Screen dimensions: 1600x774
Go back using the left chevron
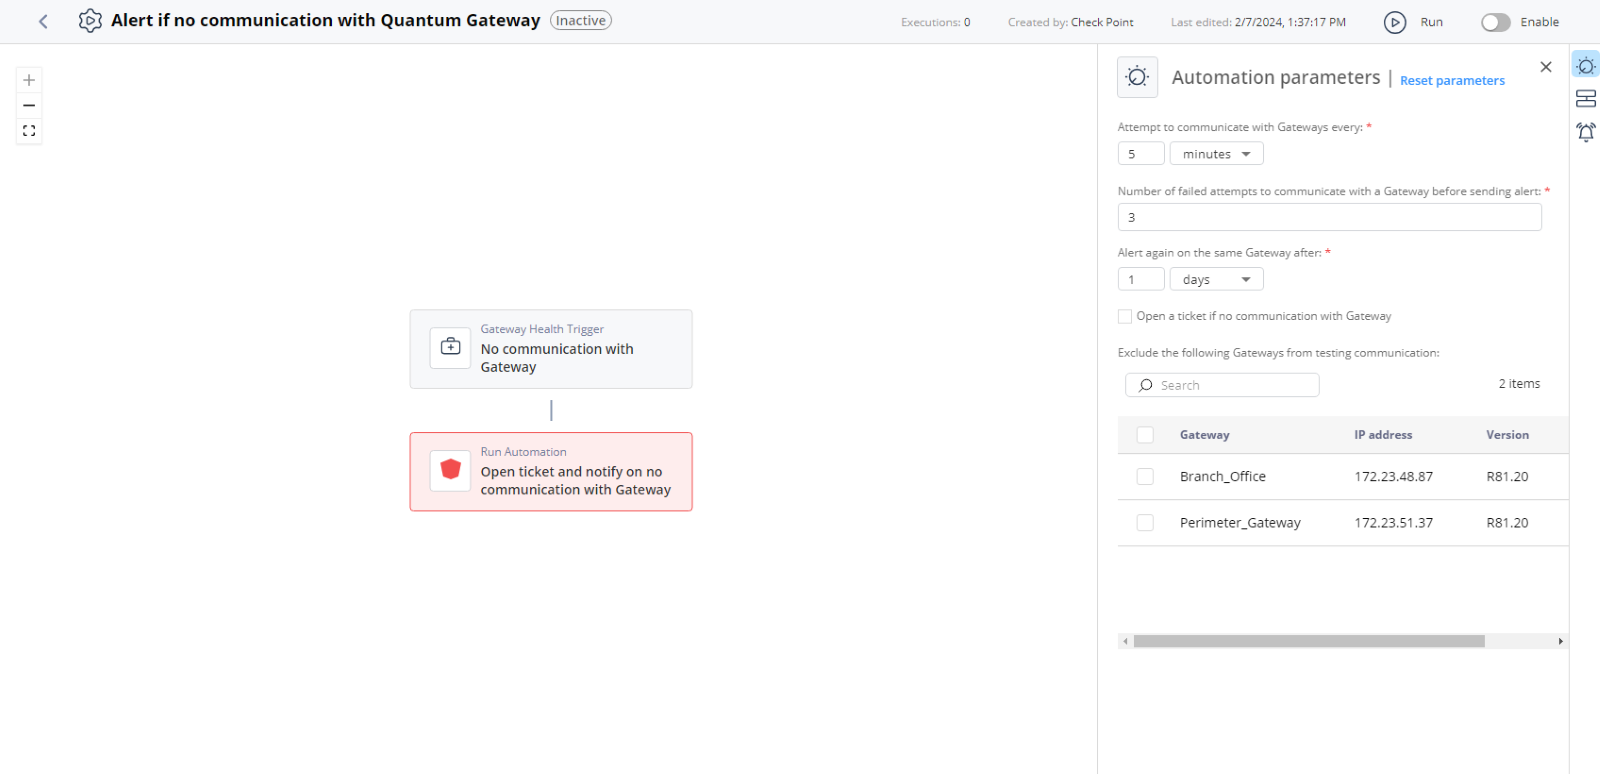(43, 21)
